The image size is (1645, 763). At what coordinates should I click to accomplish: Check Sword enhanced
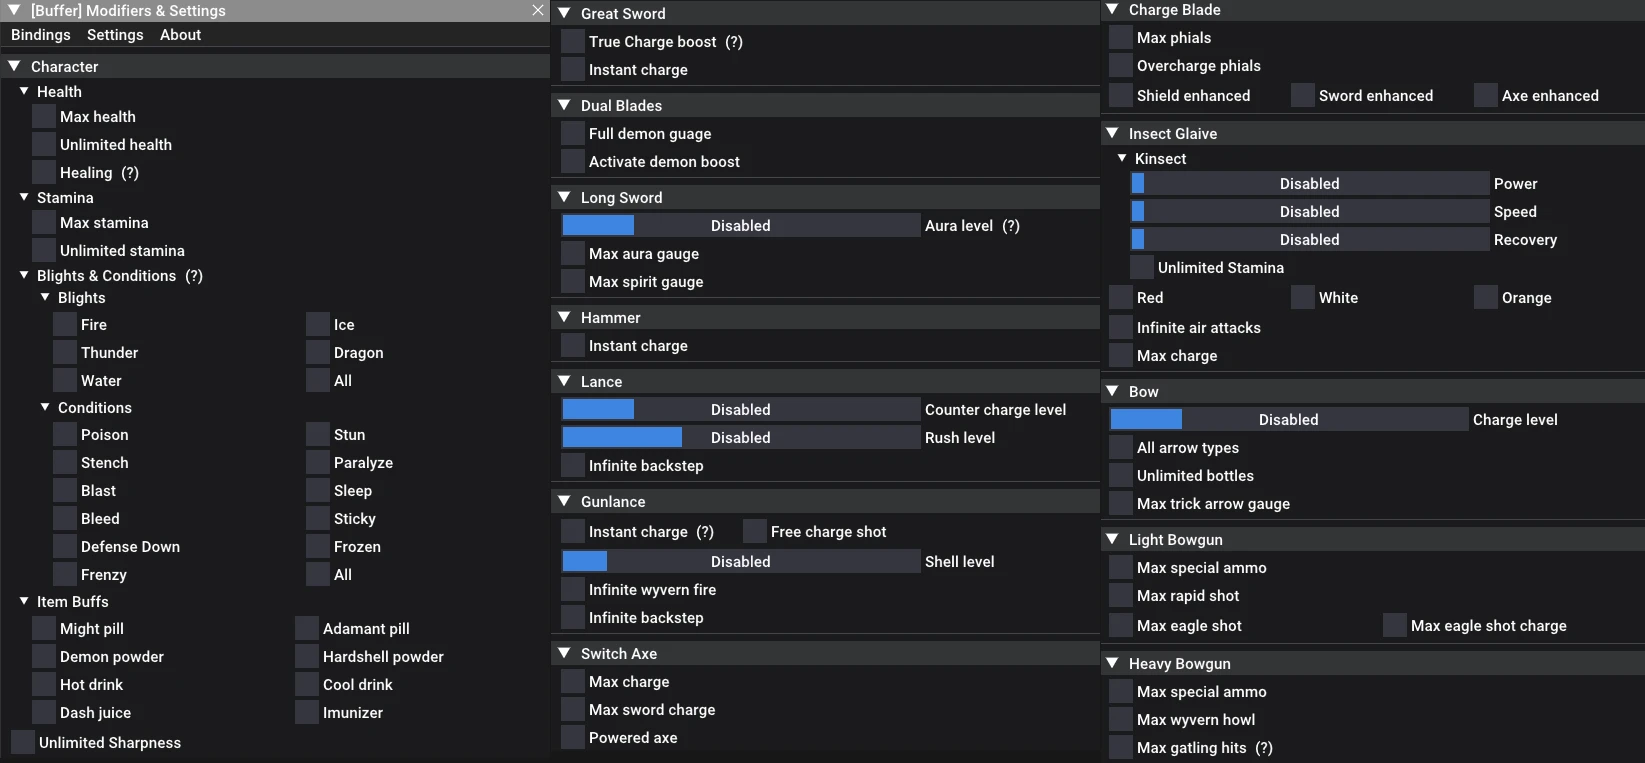pyautogui.click(x=1303, y=95)
